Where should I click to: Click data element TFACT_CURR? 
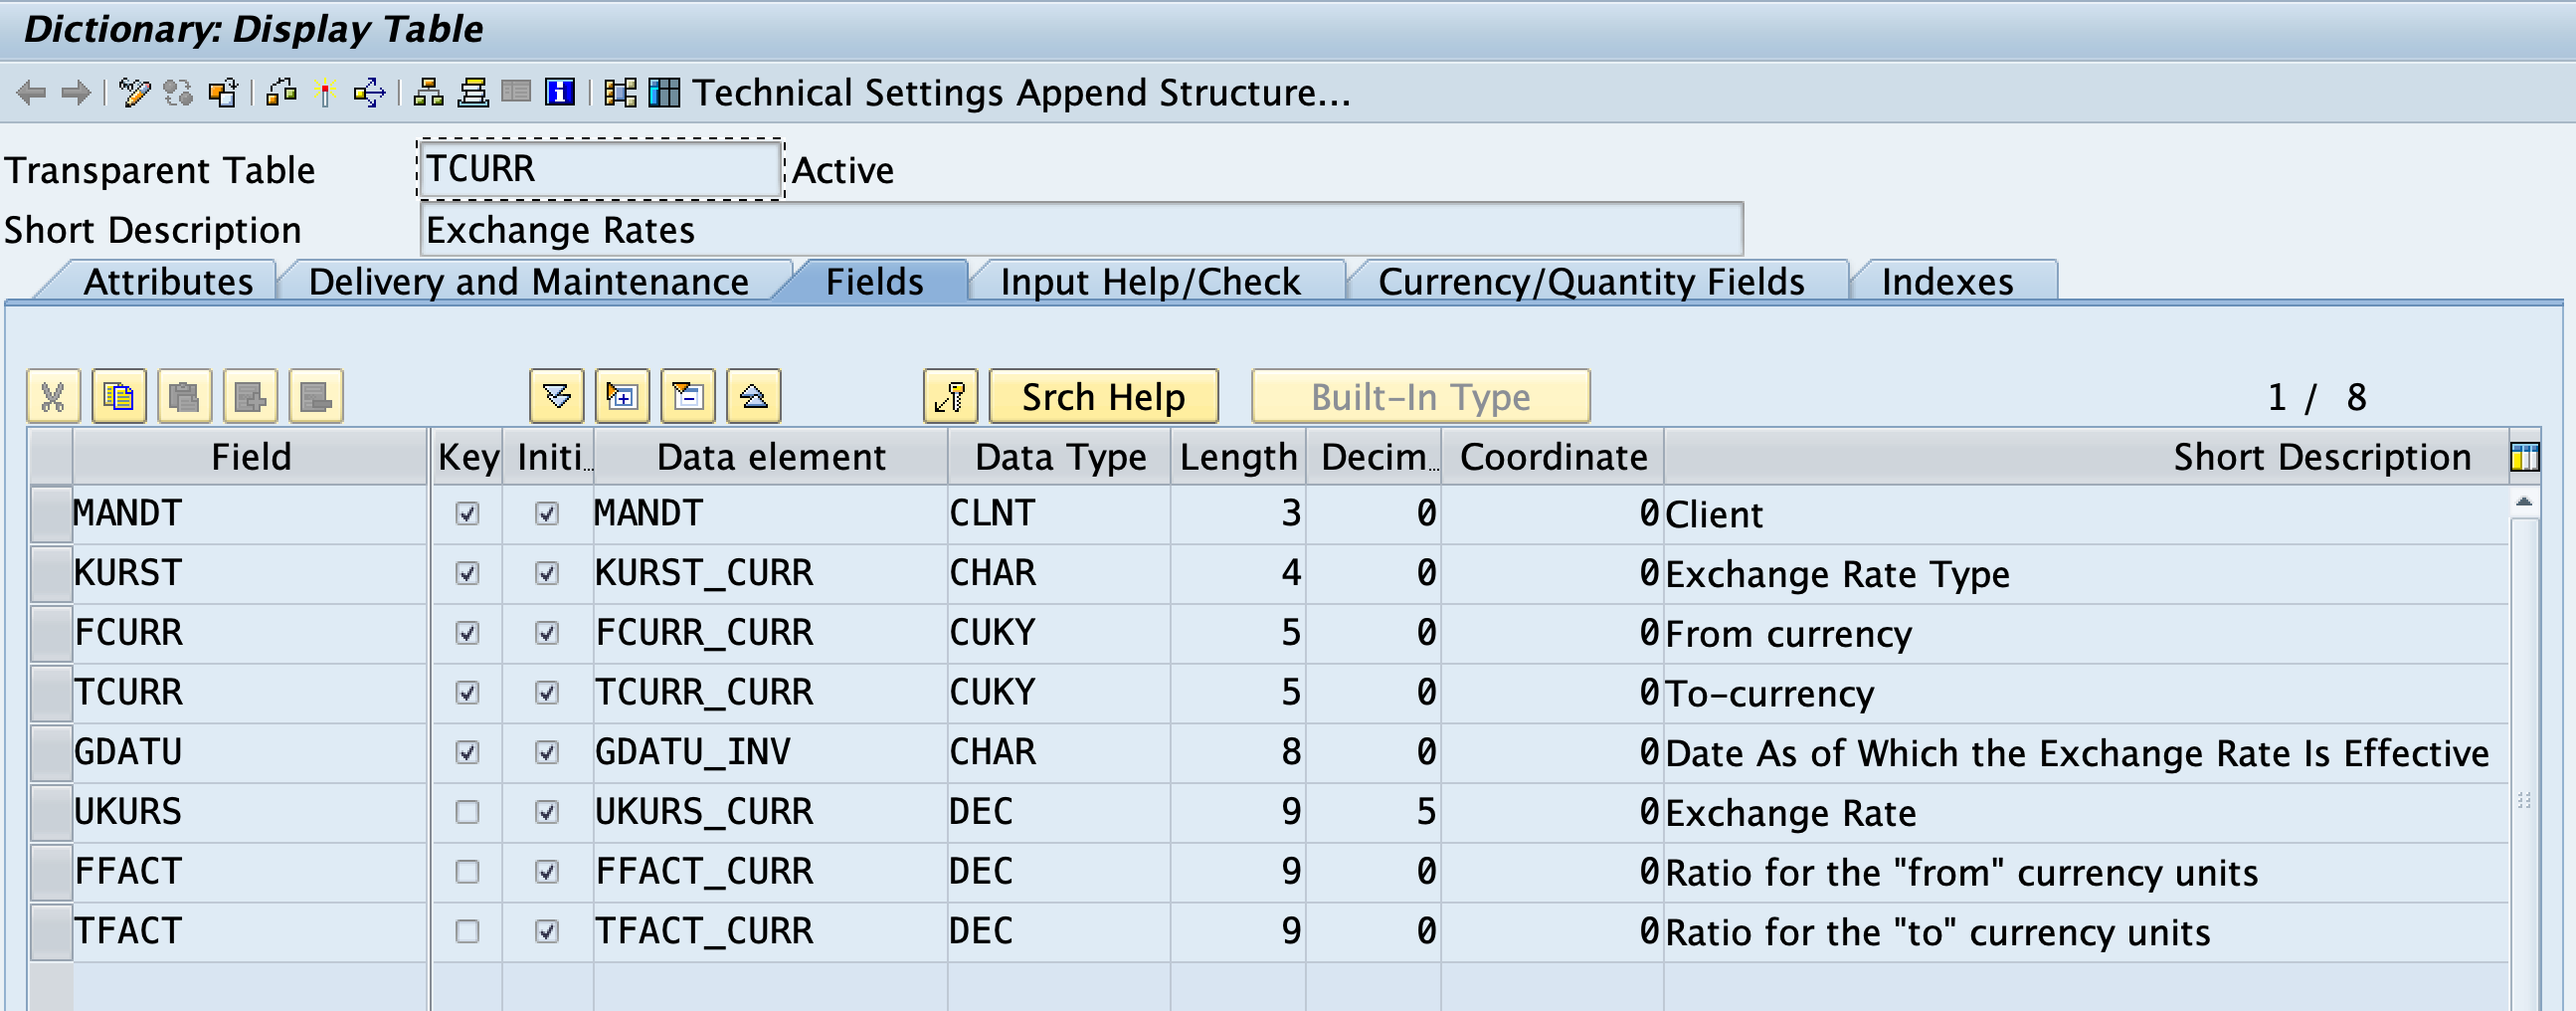(x=704, y=931)
